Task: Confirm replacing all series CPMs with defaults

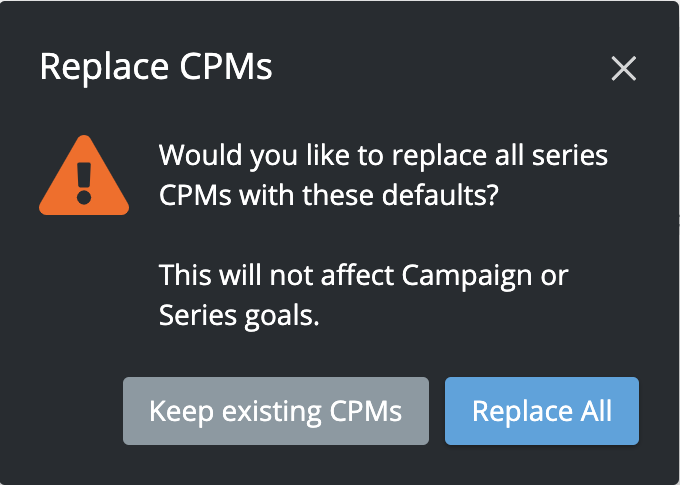Action: point(541,411)
